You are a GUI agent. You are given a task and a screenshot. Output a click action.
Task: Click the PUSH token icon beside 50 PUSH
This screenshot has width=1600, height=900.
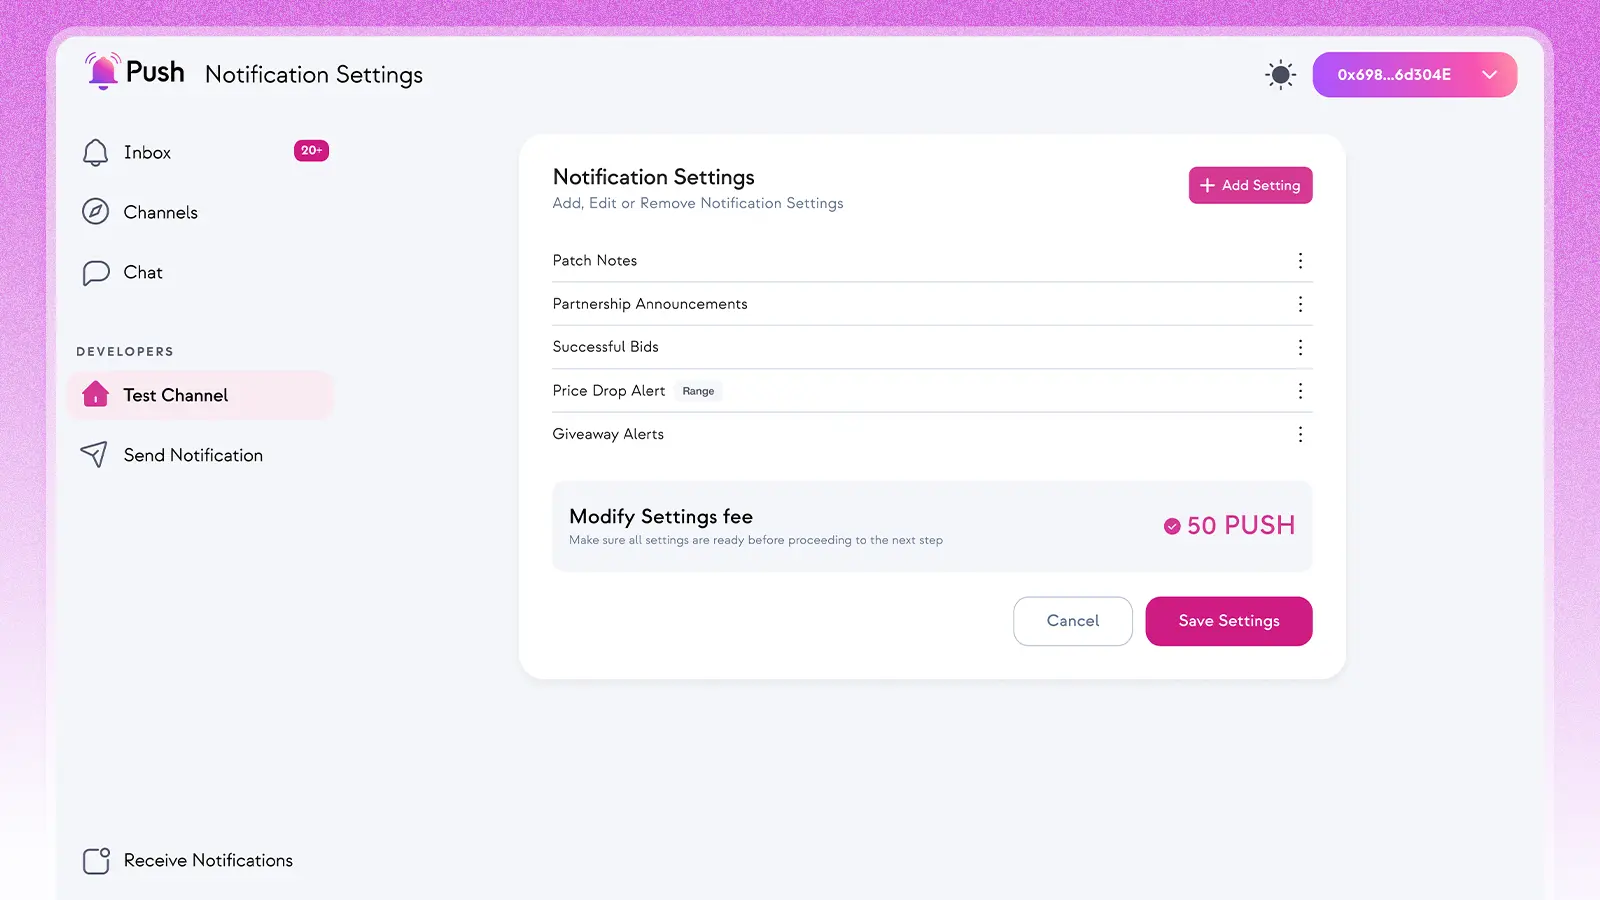1172,525
